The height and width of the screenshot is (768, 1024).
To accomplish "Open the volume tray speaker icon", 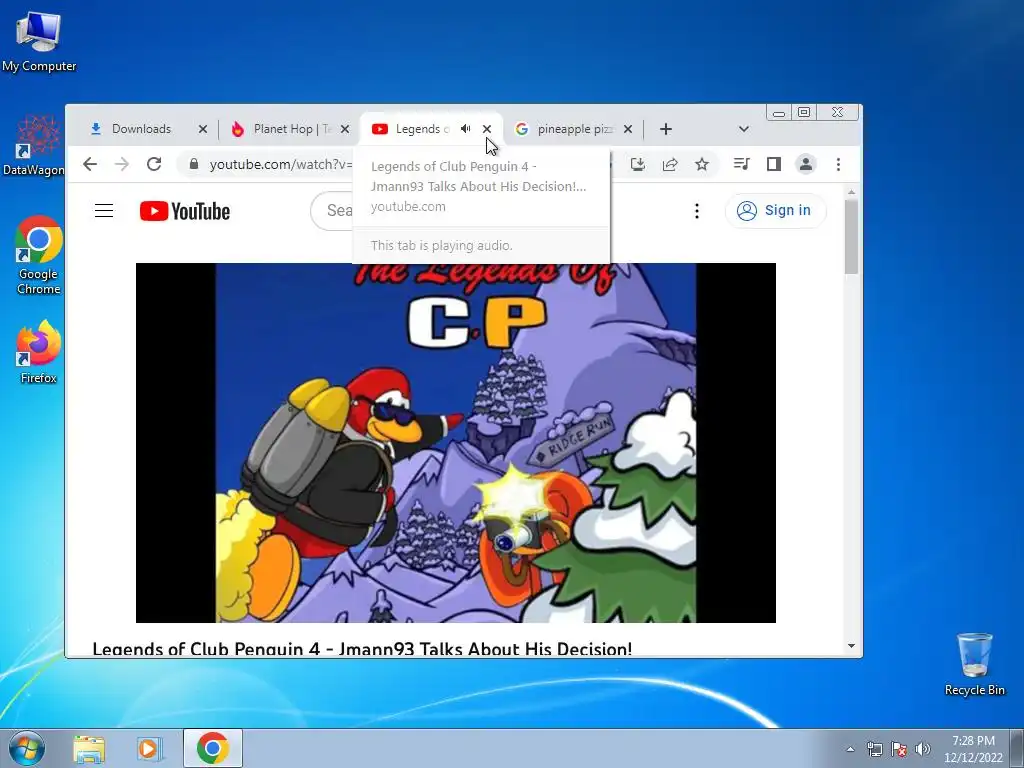I will [923, 749].
